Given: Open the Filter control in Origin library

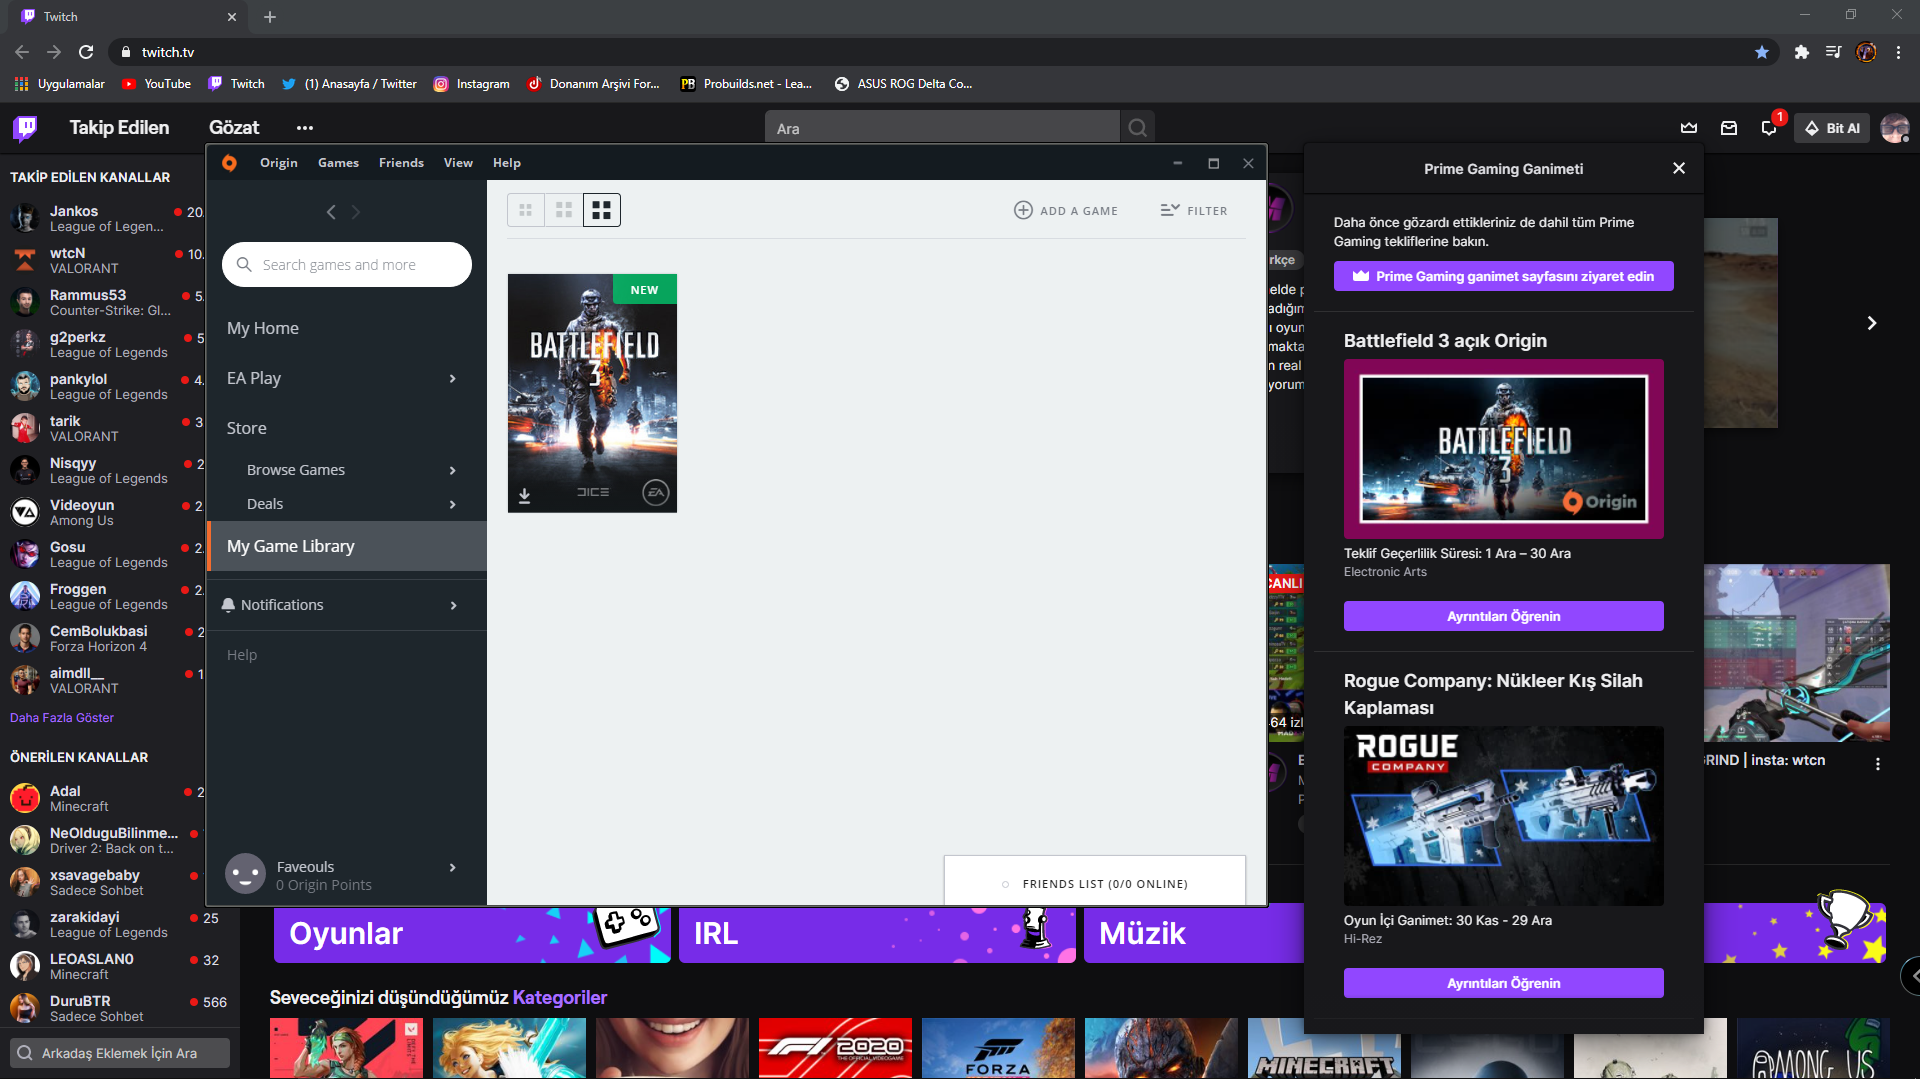Looking at the screenshot, I should click(x=1194, y=210).
